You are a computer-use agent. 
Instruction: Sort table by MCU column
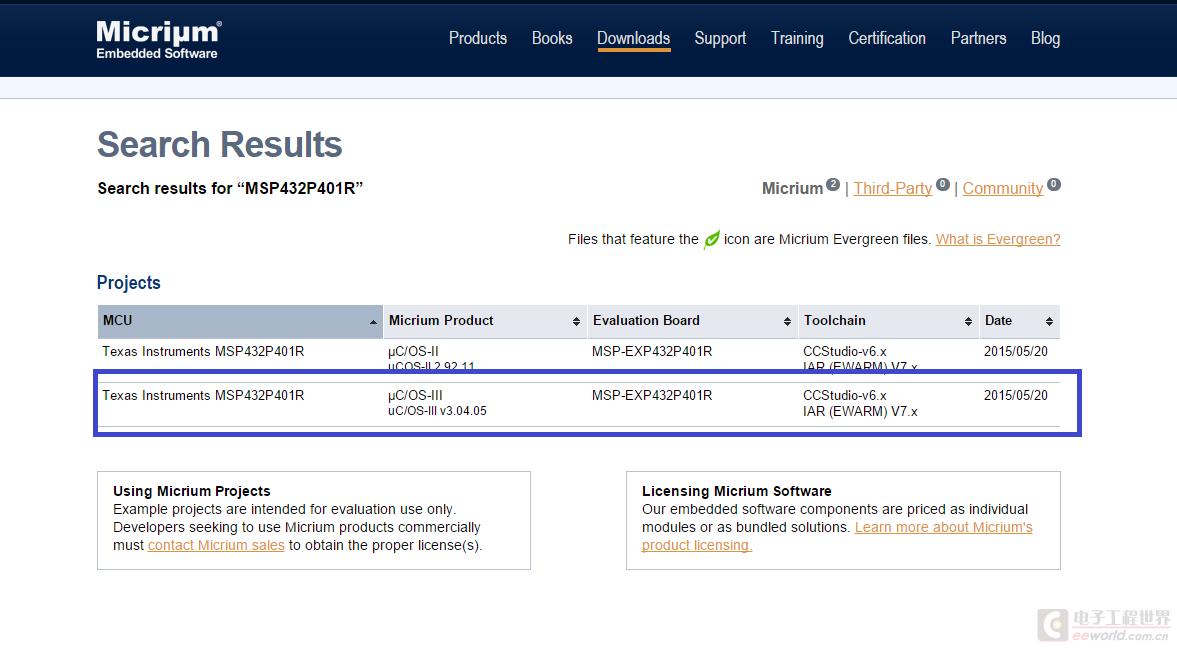point(240,321)
